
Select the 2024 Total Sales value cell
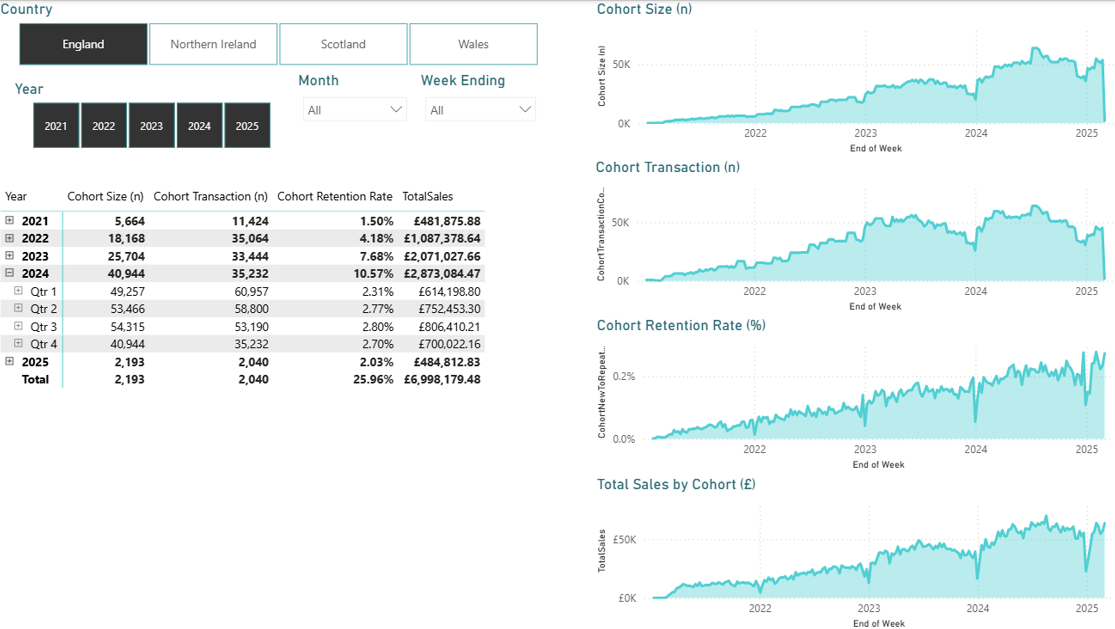point(441,272)
